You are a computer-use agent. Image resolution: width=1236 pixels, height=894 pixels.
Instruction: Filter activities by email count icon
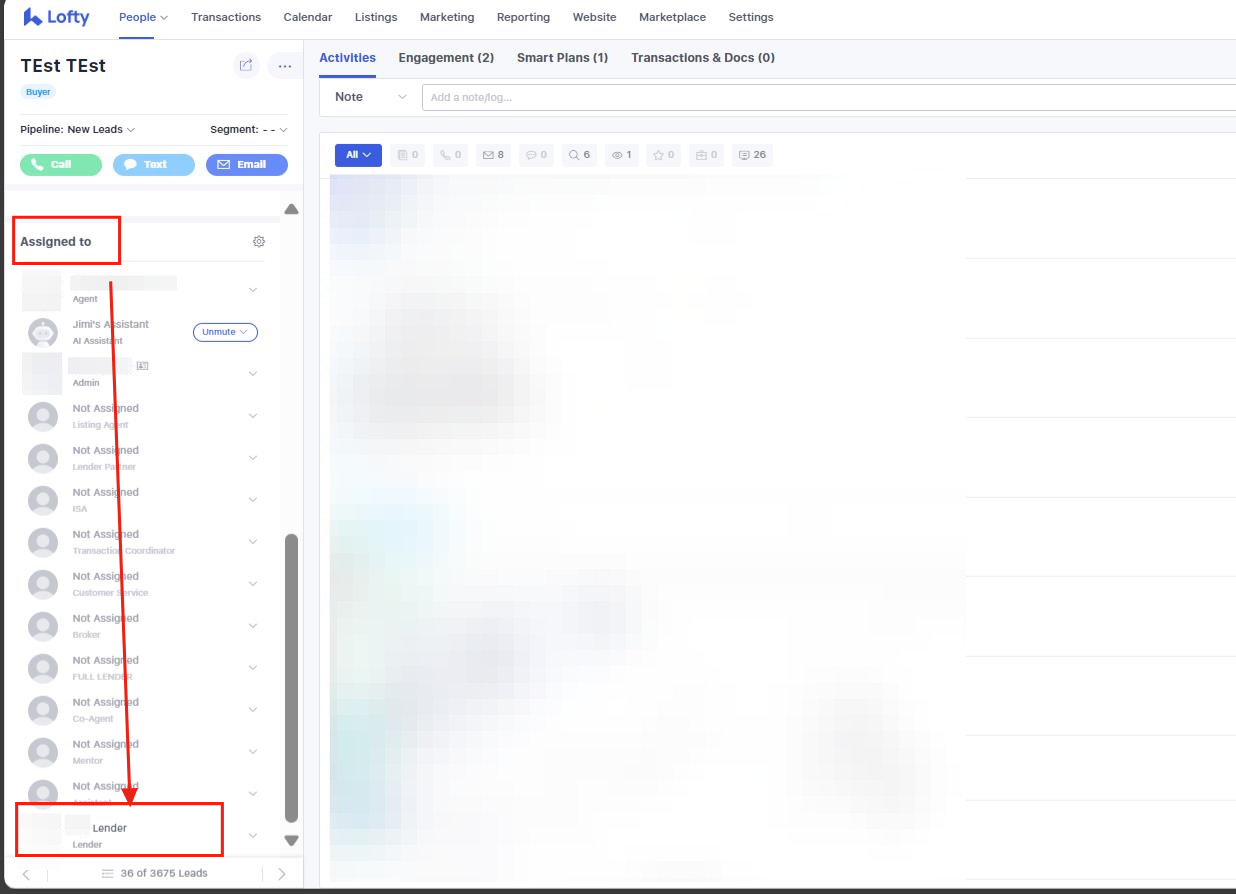[x=492, y=155]
